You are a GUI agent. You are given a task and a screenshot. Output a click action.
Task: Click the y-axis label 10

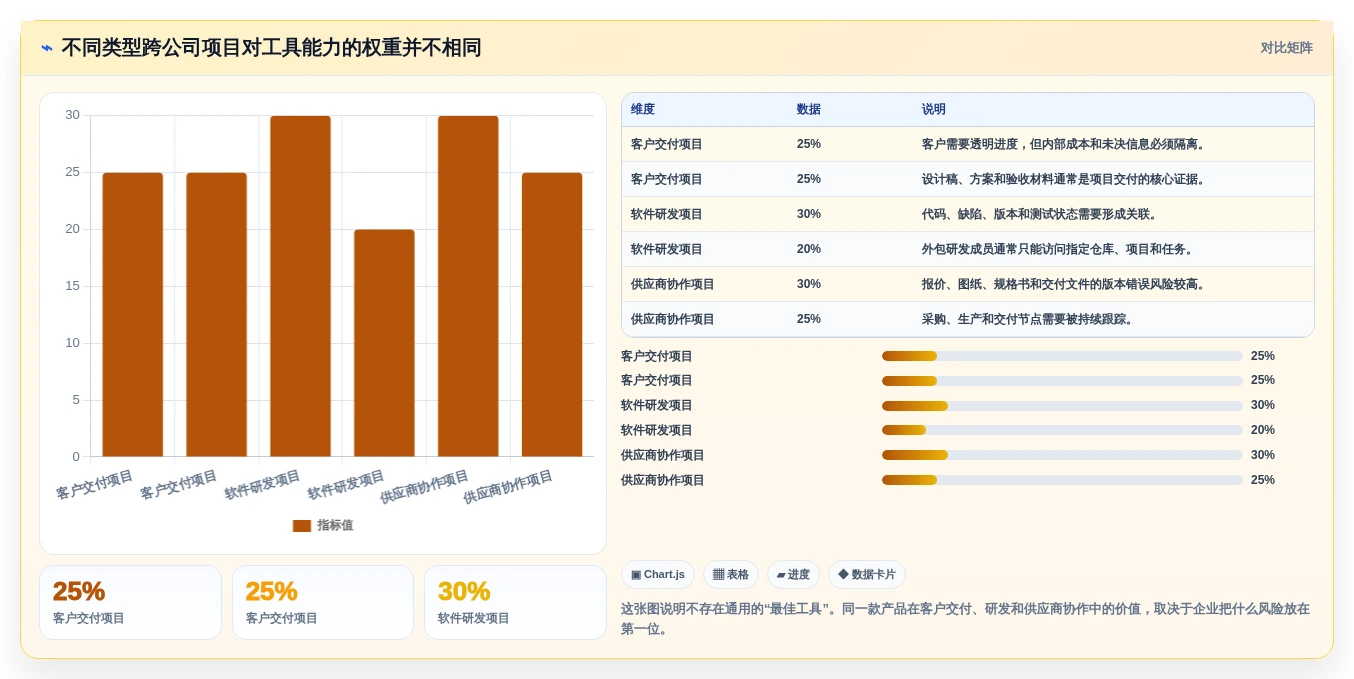coord(72,343)
